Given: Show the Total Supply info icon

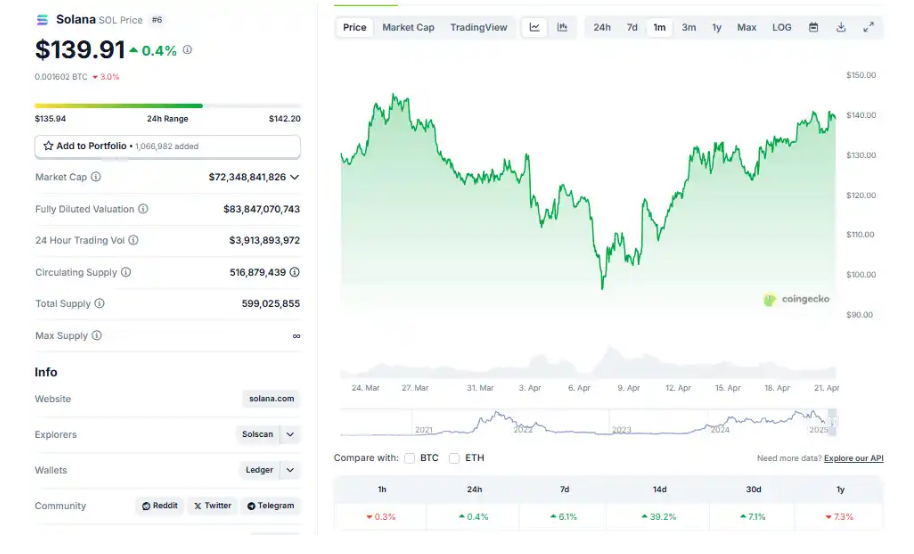Looking at the screenshot, I should point(100,304).
